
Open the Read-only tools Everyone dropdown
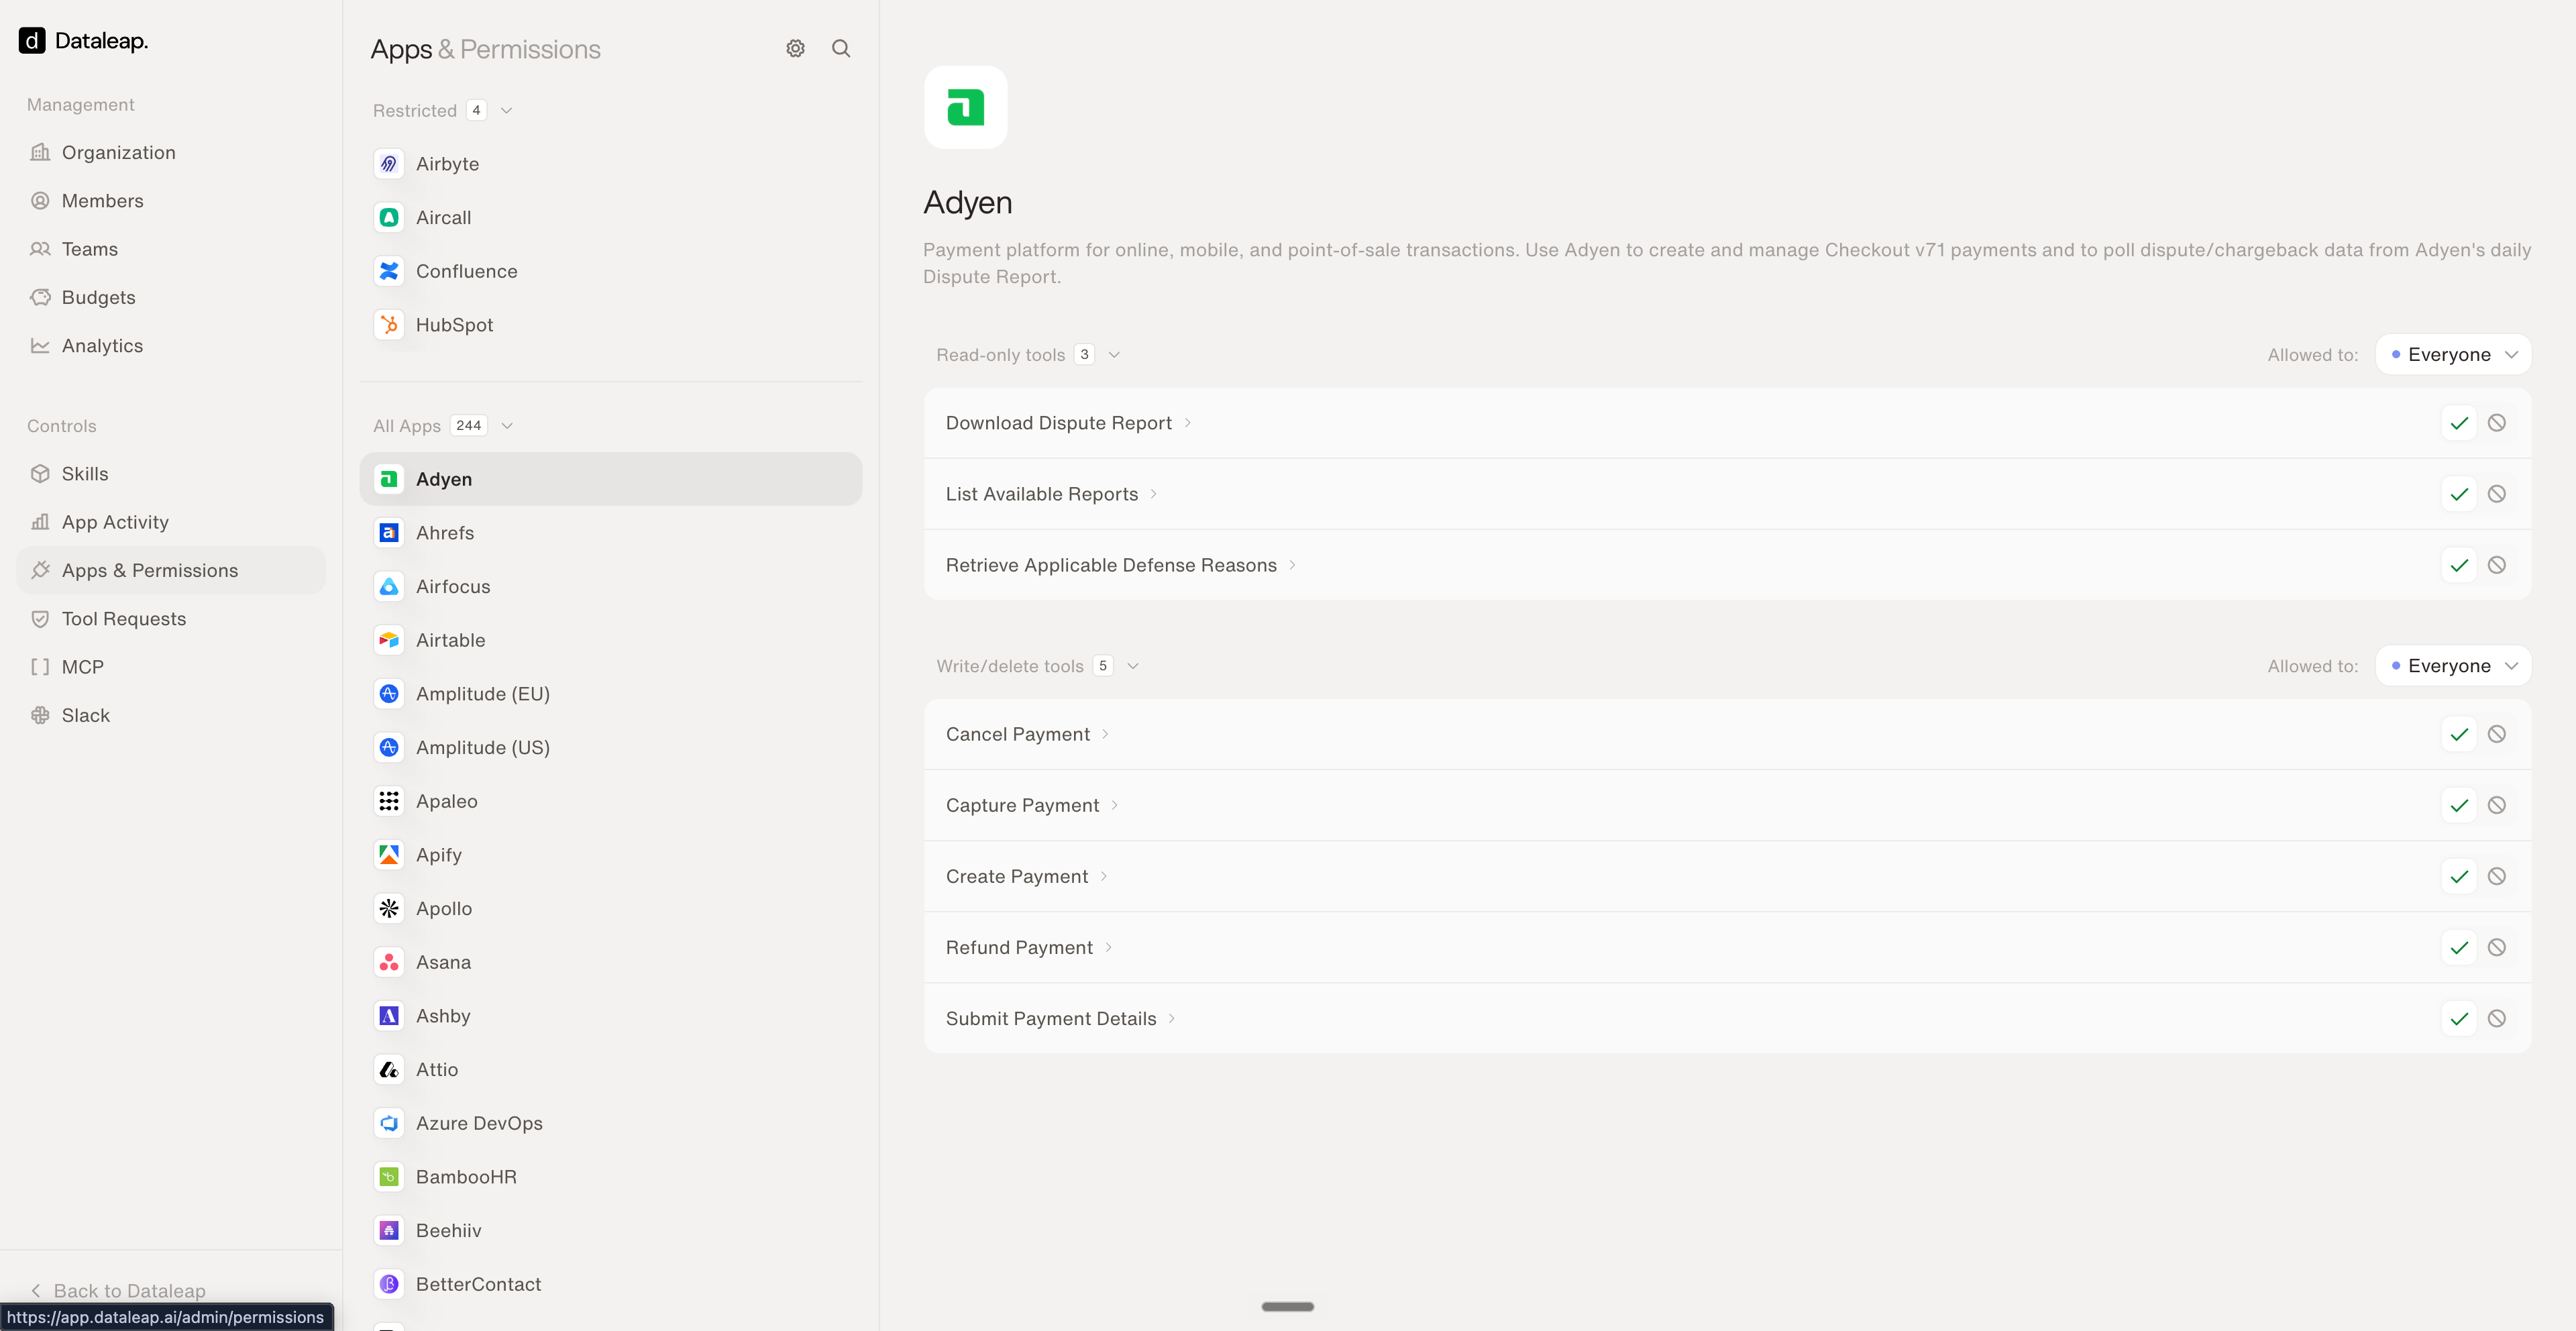click(2453, 354)
